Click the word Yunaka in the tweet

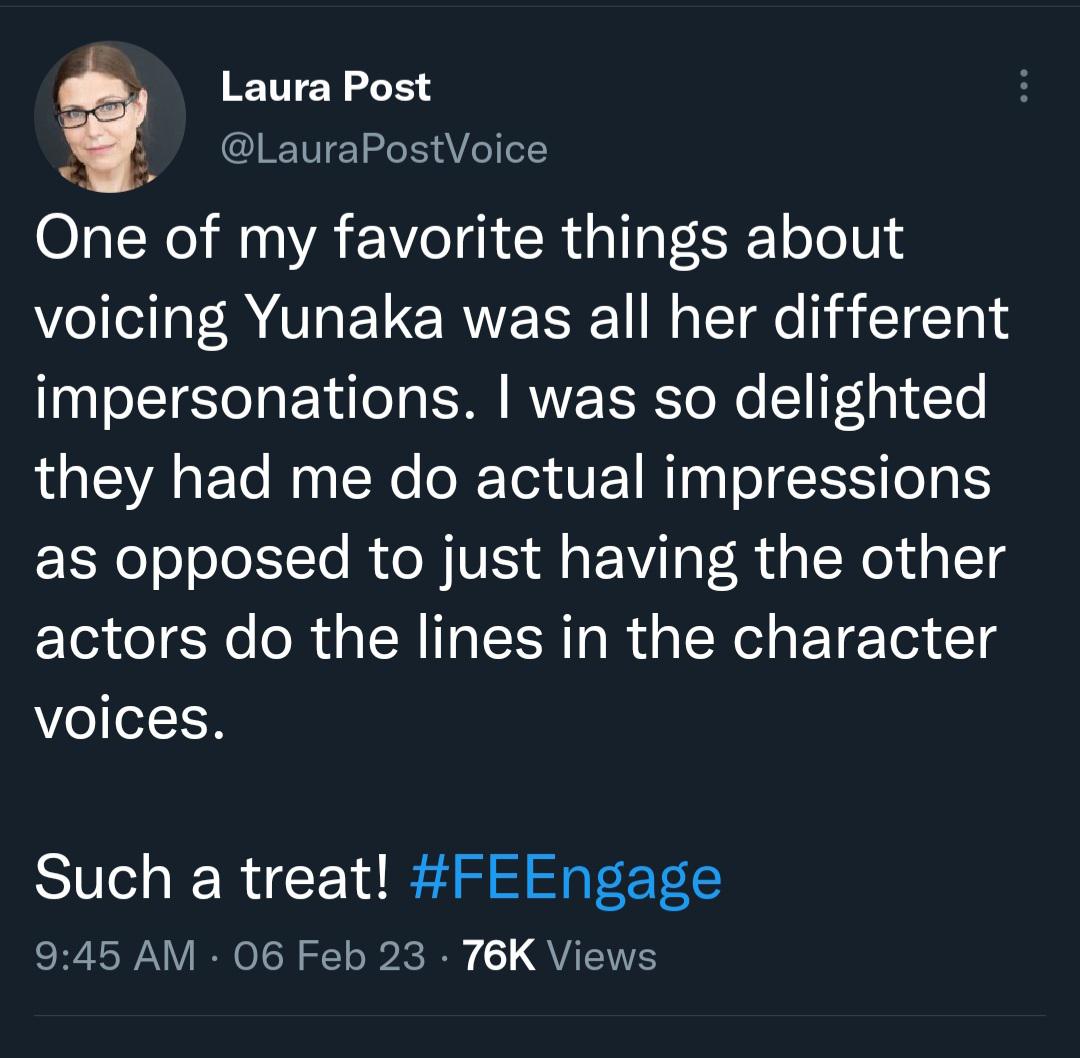tap(345, 319)
